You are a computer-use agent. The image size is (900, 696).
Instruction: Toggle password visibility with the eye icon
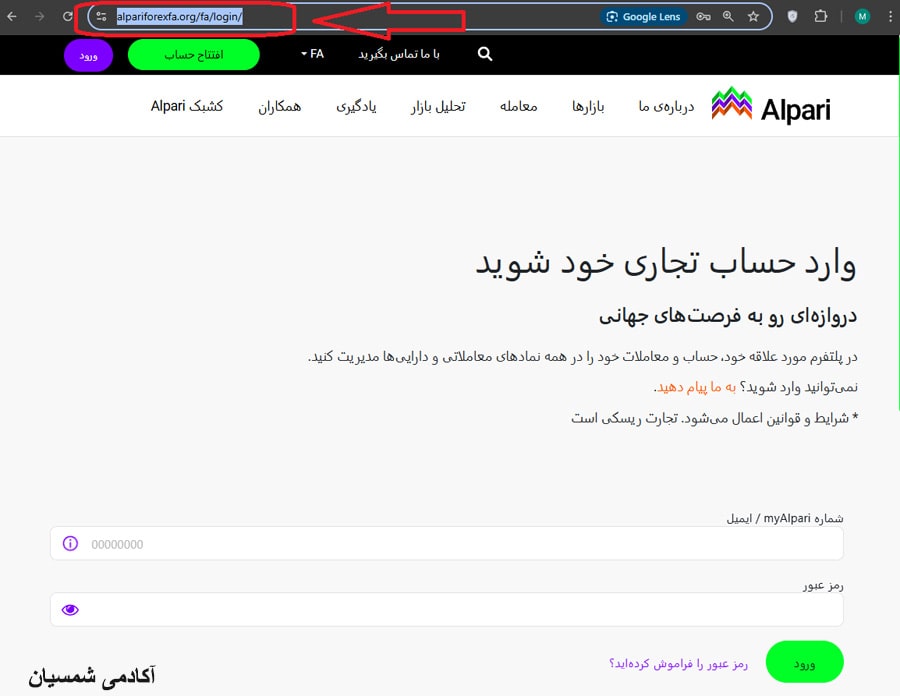(x=70, y=609)
